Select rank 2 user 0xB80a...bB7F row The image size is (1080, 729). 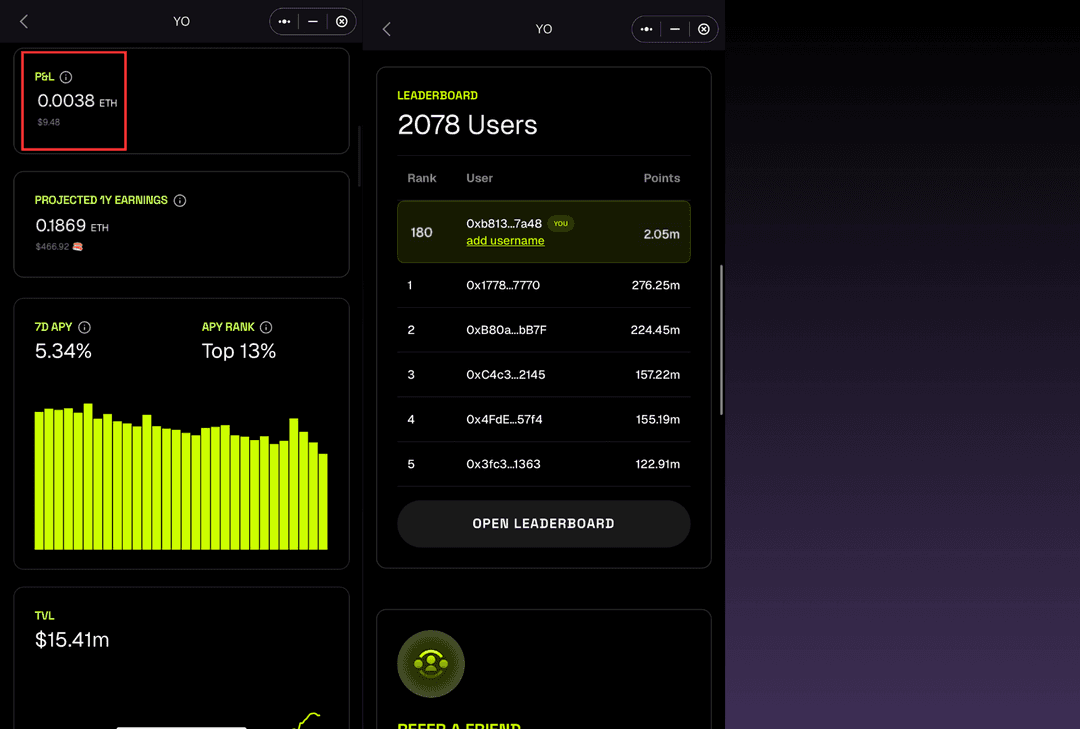pos(543,330)
